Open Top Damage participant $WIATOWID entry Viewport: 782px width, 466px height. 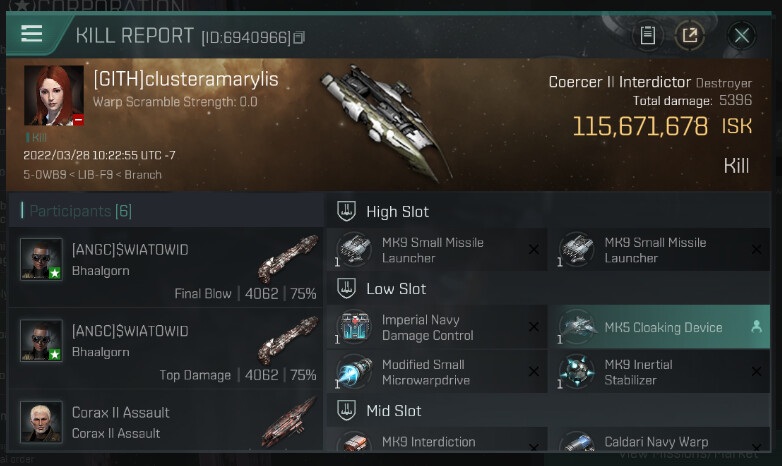coord(166,349)
